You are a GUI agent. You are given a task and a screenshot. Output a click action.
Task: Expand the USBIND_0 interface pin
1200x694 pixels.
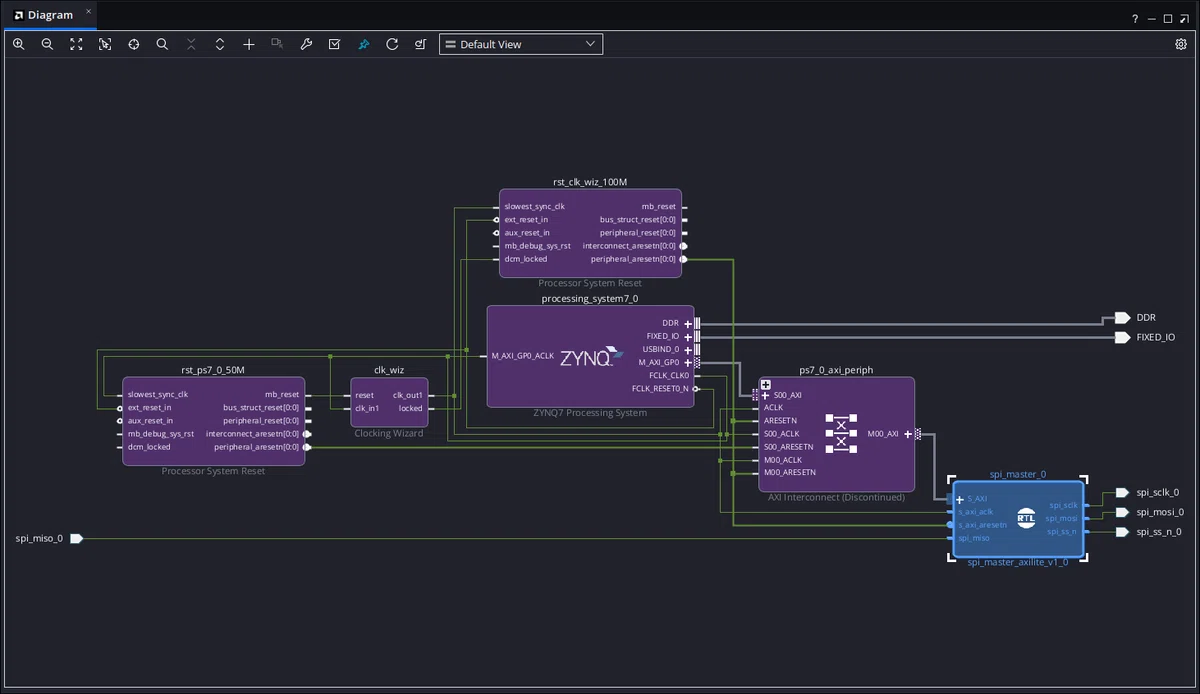click(x=687, y=349)
